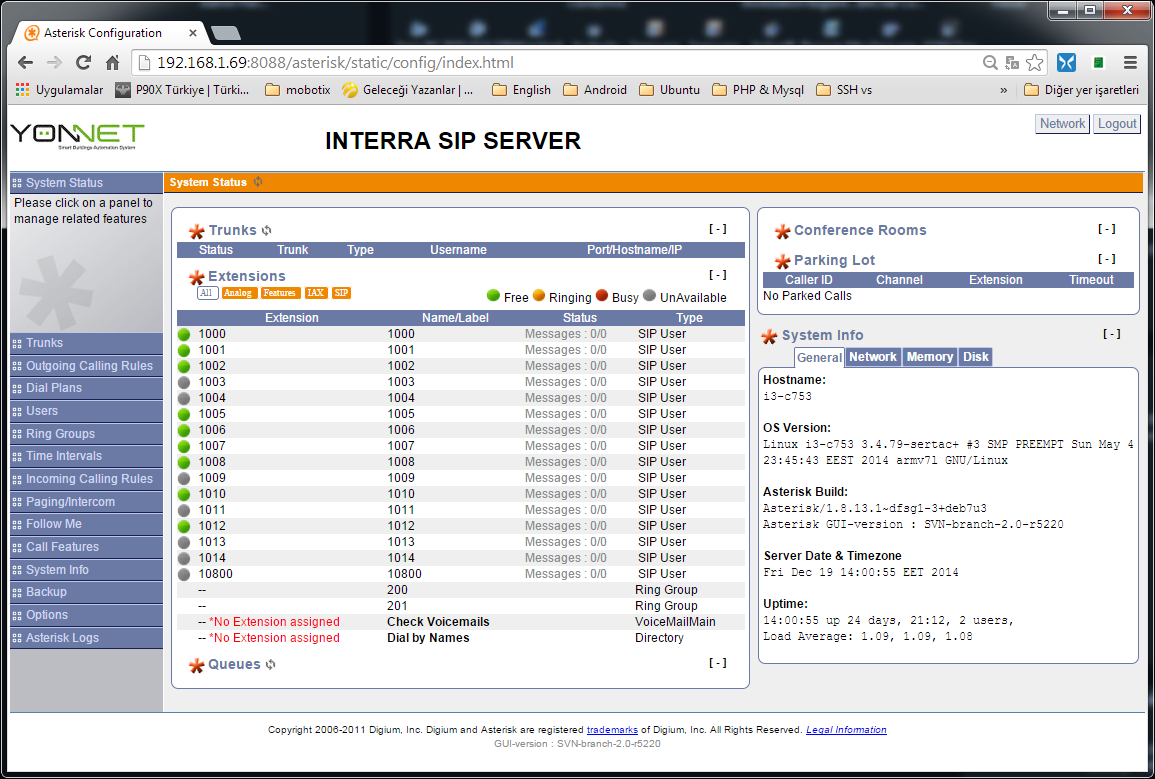Collapse the Parking Lot panel

1106,258
